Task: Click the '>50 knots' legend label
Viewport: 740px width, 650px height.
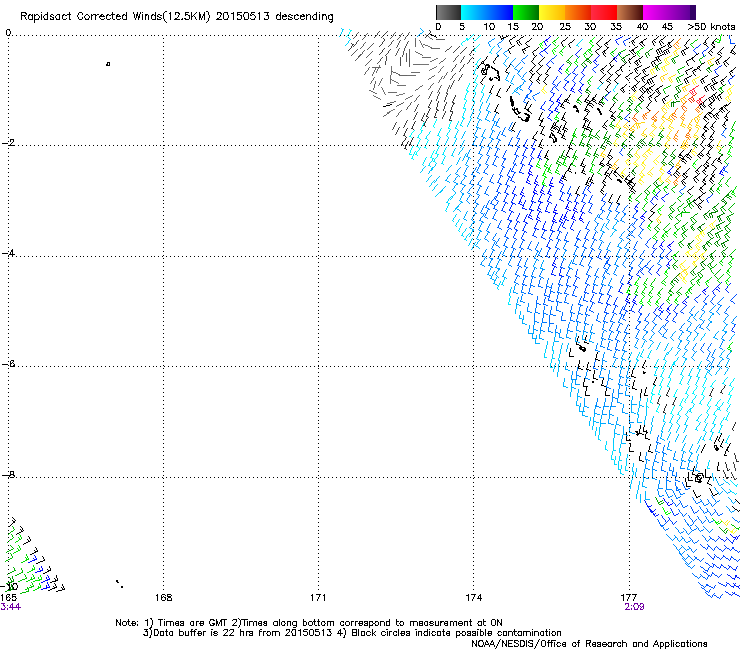Action: tap(711, 26)
